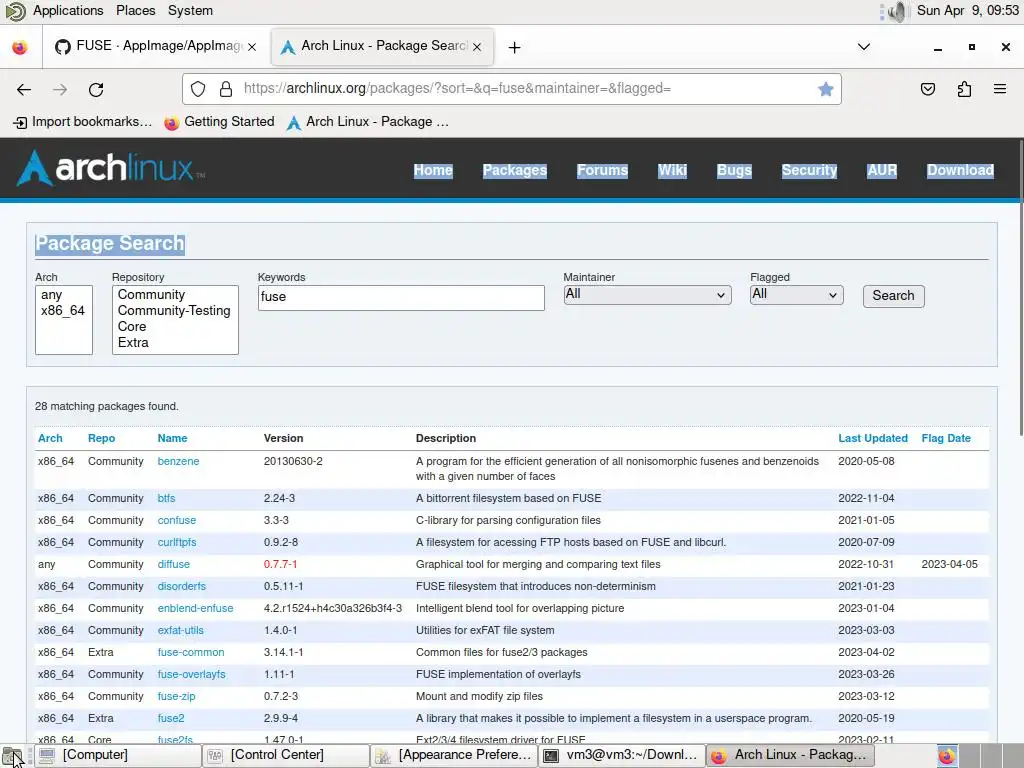Open volume control in system tray

coord(899,11)
